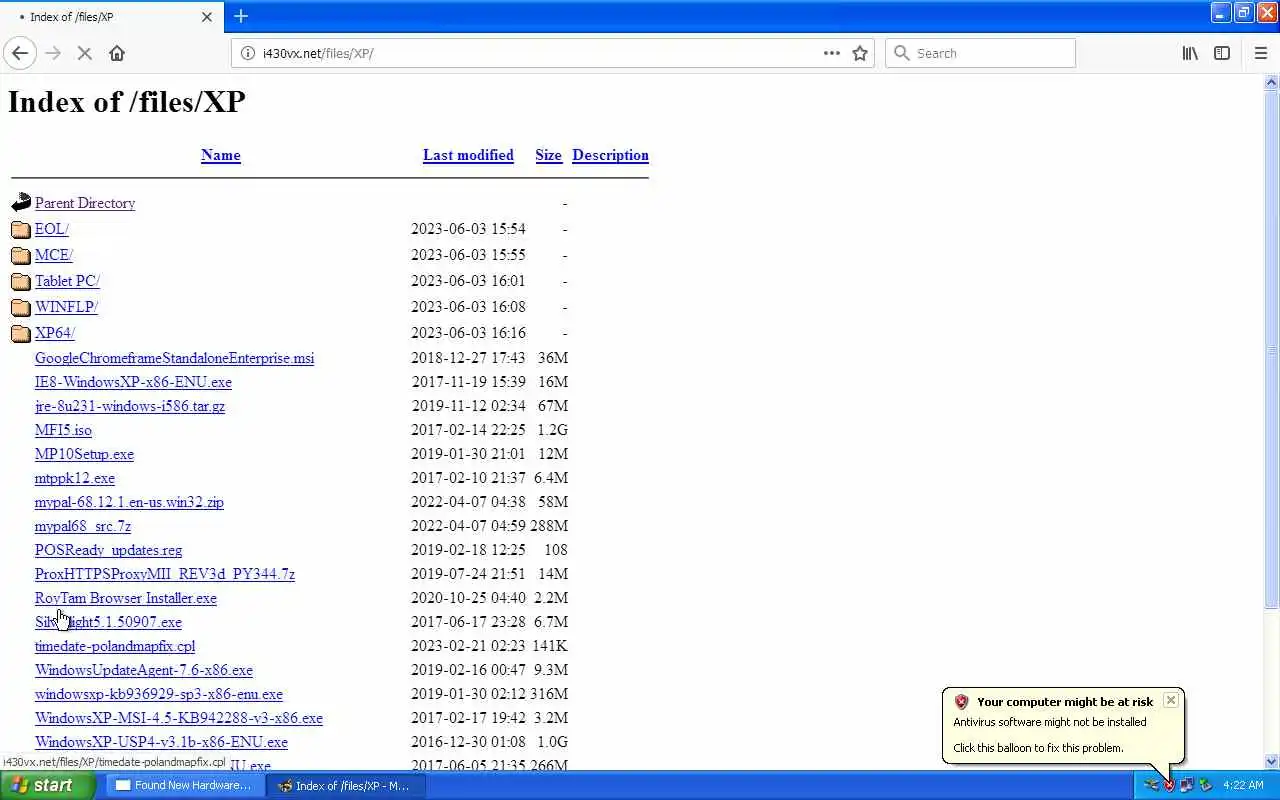Viewport: 1280px width, 800px height.
Task: Open the MCE/ directory link
Action: coord(53,255)
